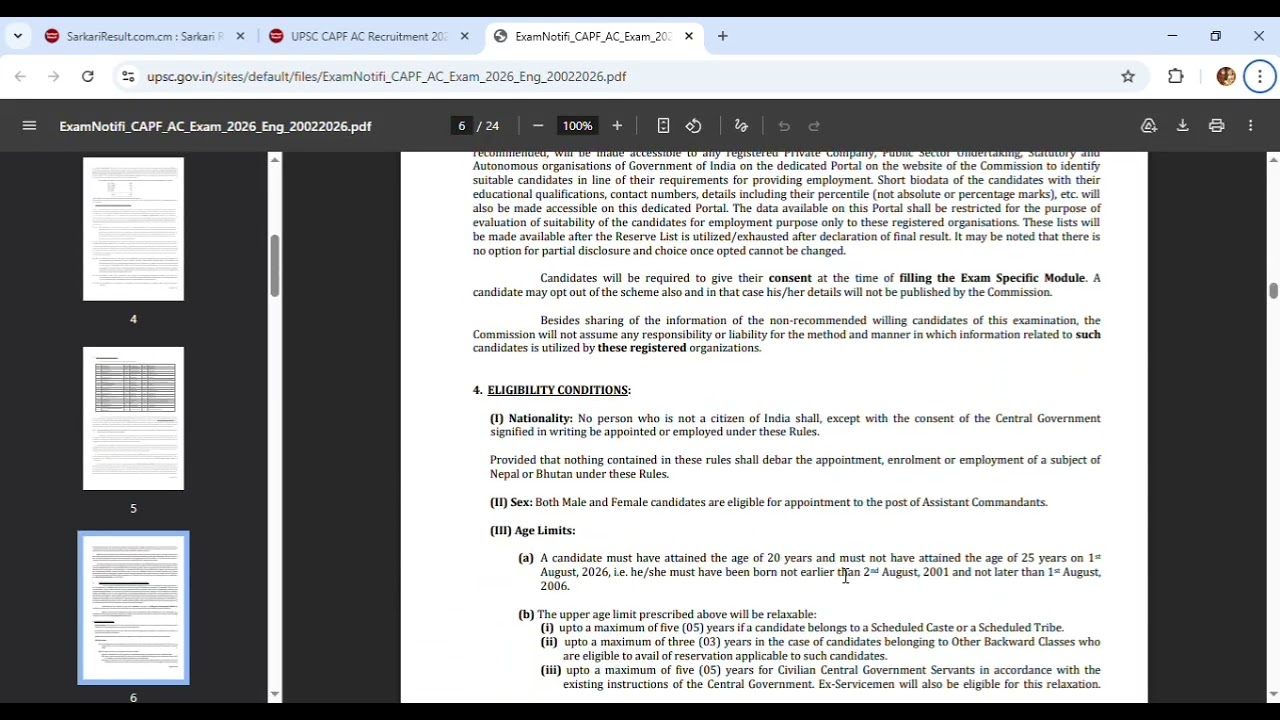This screenshot has height=720, width=1280.
Task: Click the bold word "consent" in the document
Action: click(x=790, y=278)
